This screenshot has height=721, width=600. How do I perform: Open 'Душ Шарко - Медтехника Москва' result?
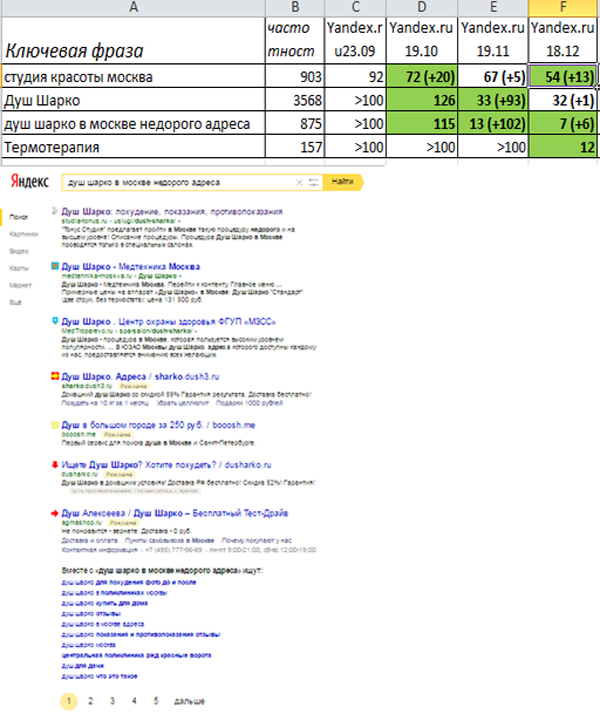(x=131, y=266)
